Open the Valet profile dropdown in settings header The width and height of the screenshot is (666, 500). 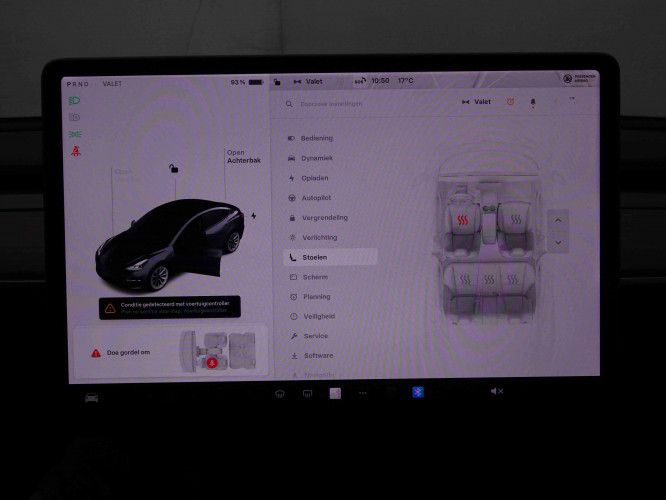point(476,102)
